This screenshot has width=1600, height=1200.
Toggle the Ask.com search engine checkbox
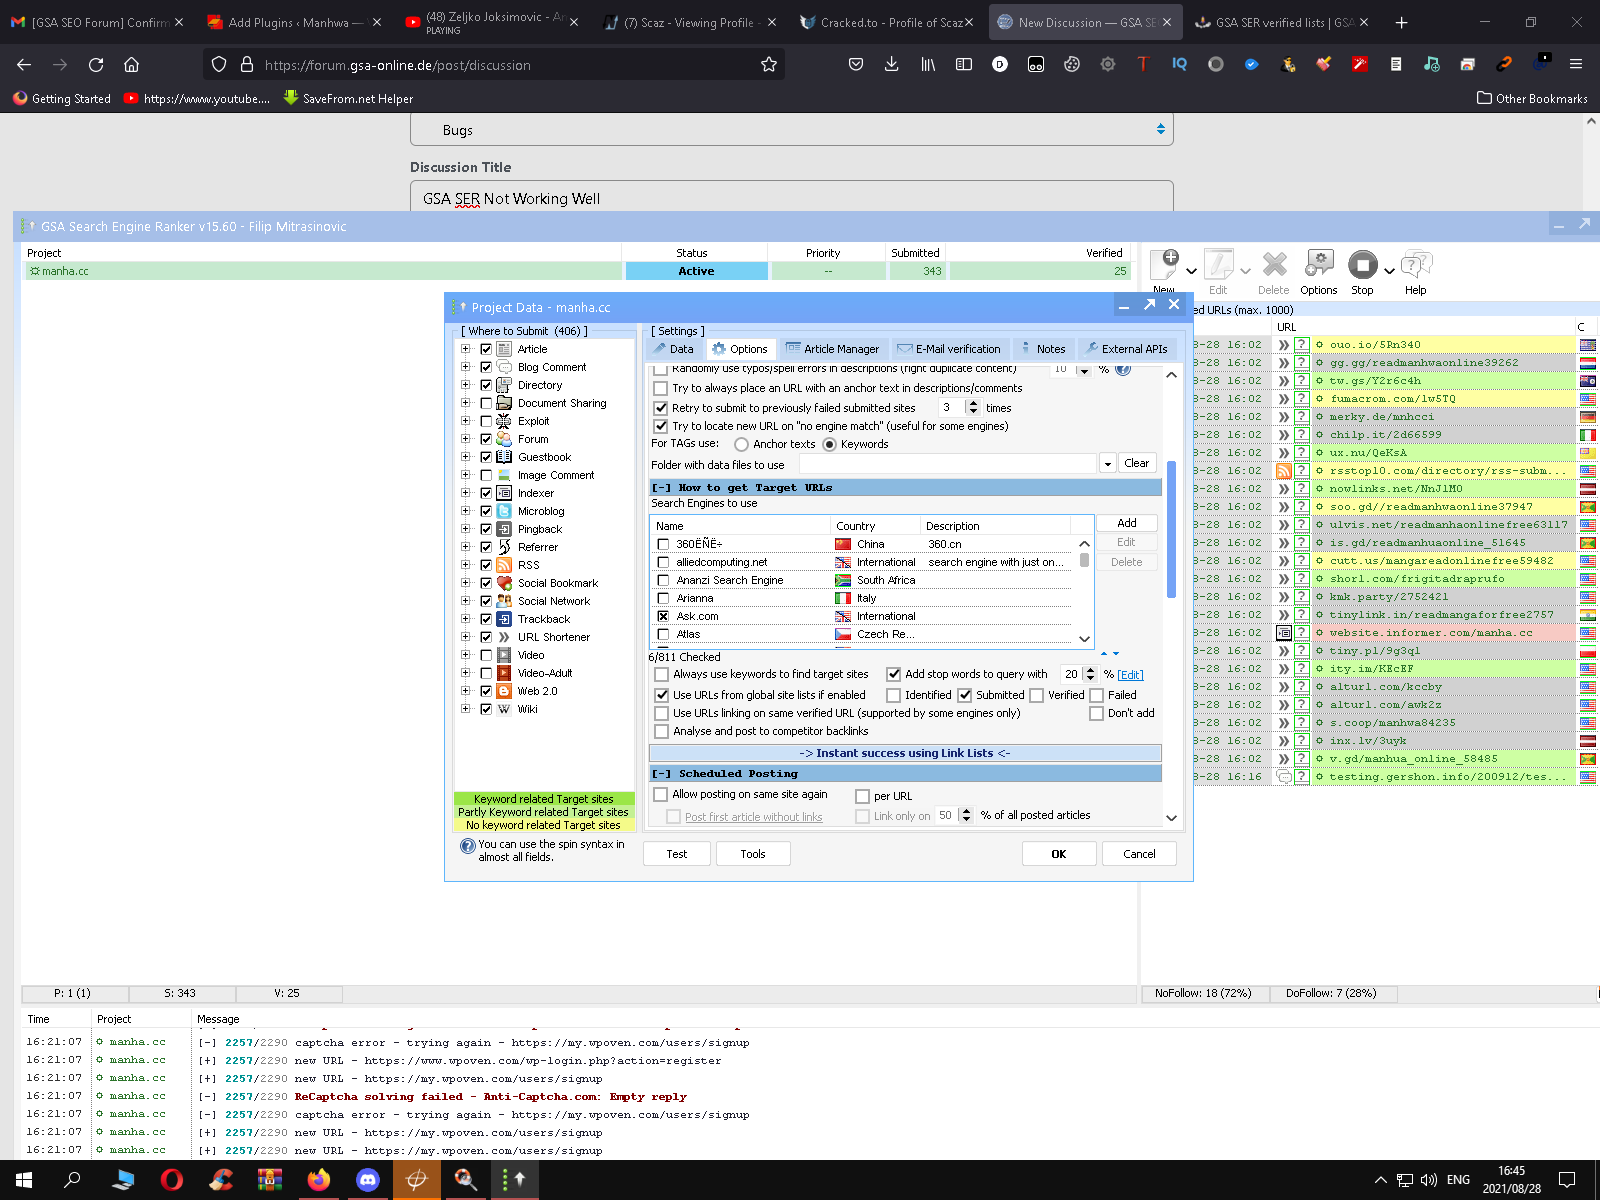pyautogui.click(x=663, y=616)
